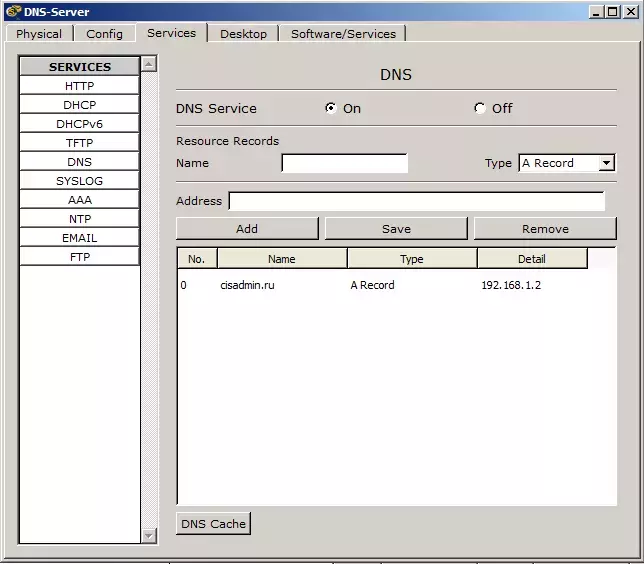The height and width of the screenshot is (564, 644).
Task: Click the services list scroll-down arrow
Action: point(149,536)
